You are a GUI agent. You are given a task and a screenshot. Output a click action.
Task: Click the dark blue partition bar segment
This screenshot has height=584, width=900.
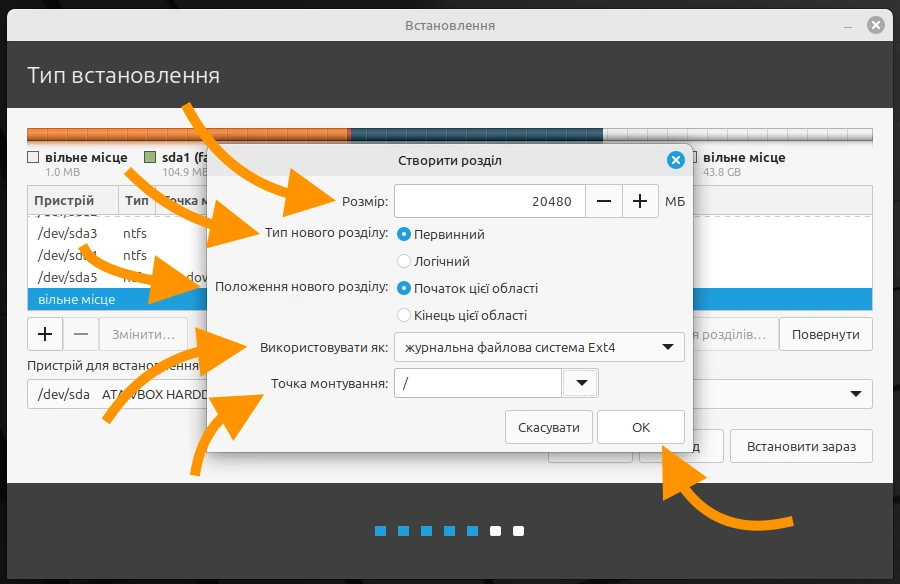coord(476,136)
